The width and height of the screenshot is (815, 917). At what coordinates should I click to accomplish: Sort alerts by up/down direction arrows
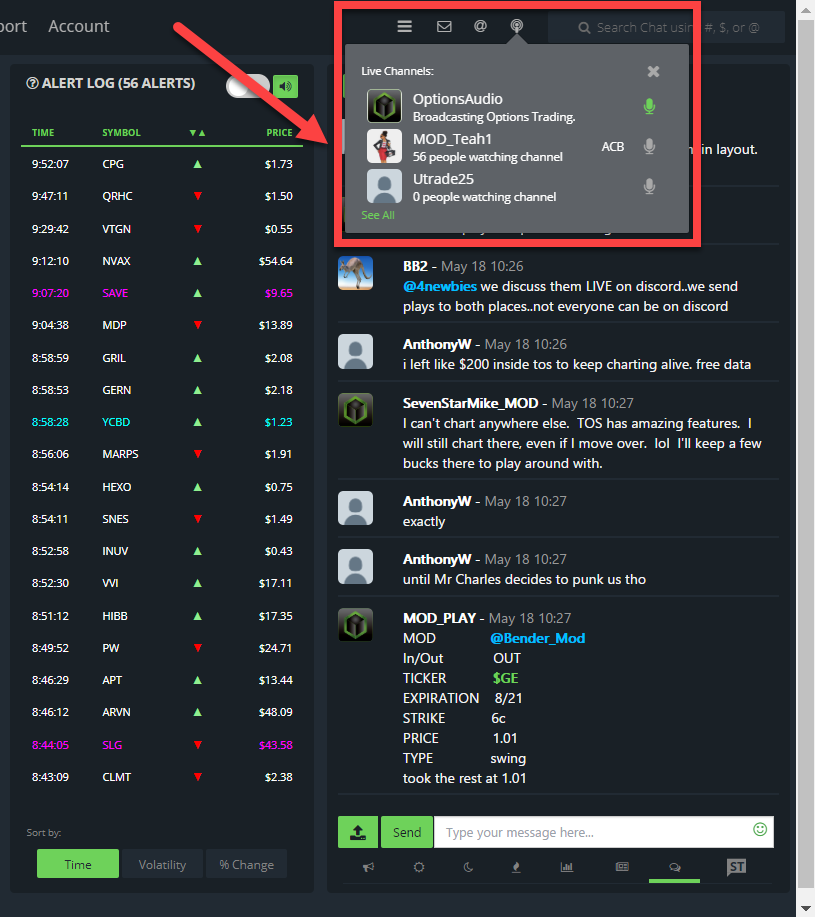[x=197, y=133]
